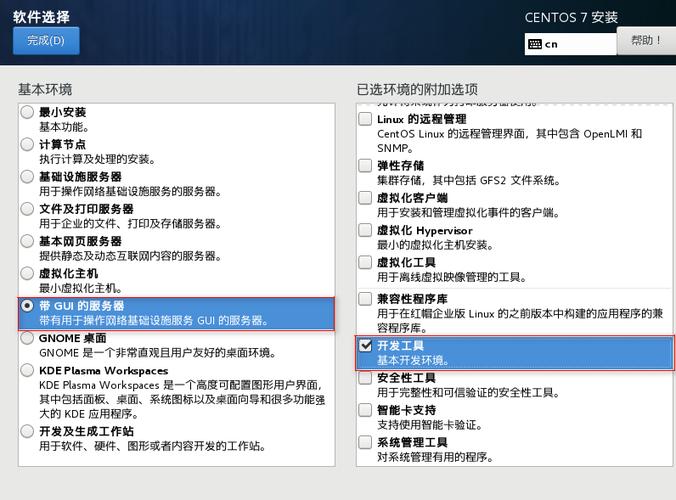This screenshot has height=500, width=676.
Task: Choose KDE Plasma Workspaces radio button
Action: [x=27, y=370]
